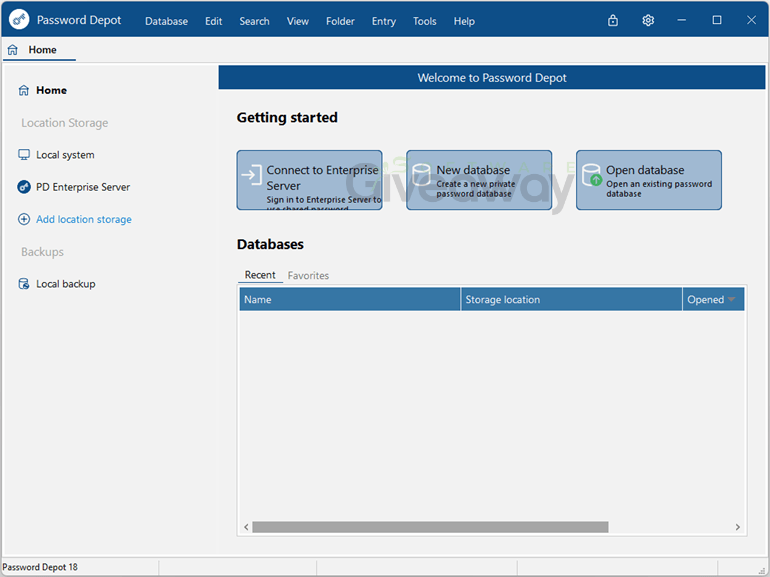Open the Tools menu

(424, 21)
